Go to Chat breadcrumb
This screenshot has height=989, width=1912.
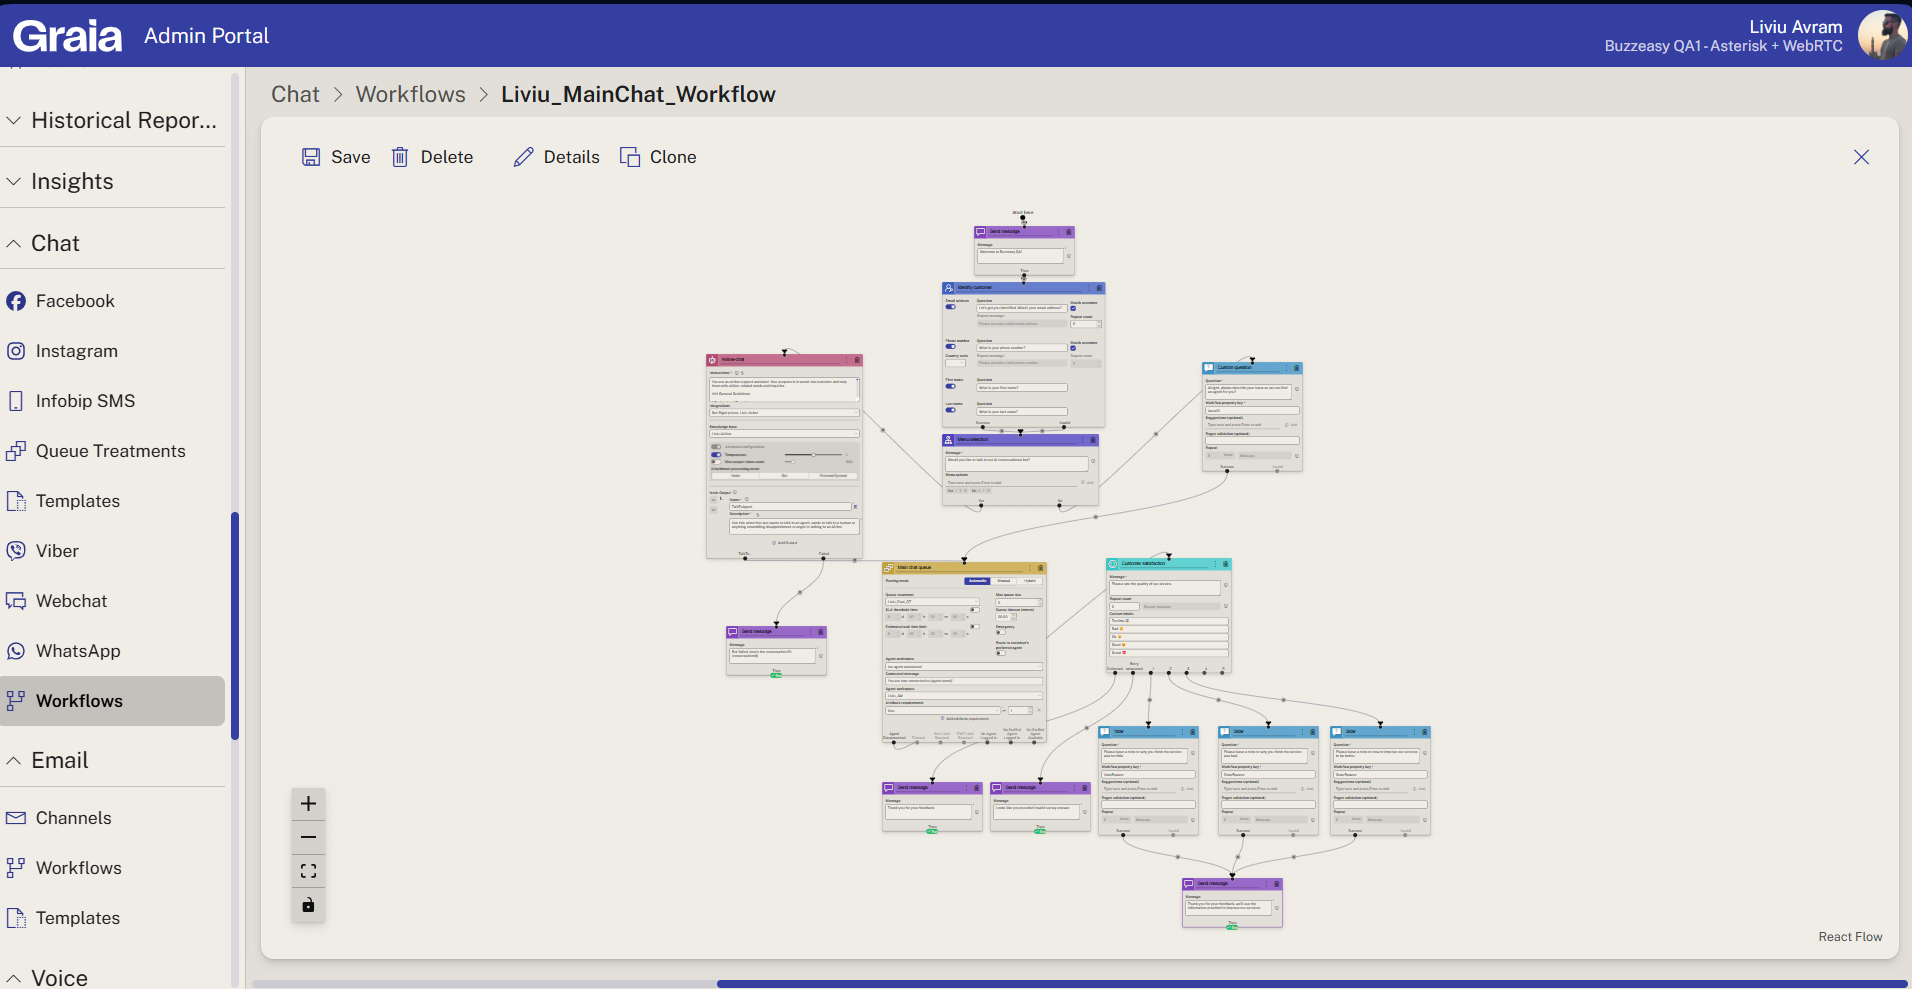[x=295, y=94]
